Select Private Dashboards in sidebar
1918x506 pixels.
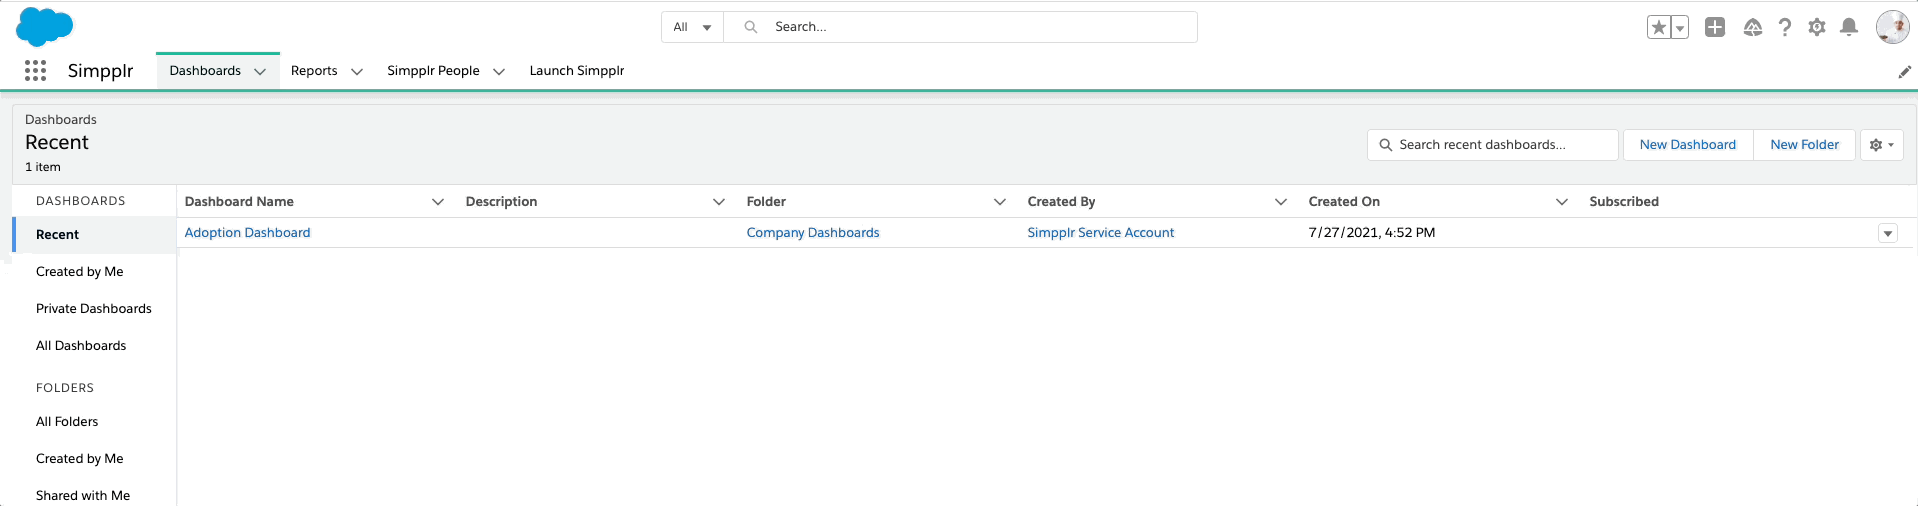tap(94, 309)
